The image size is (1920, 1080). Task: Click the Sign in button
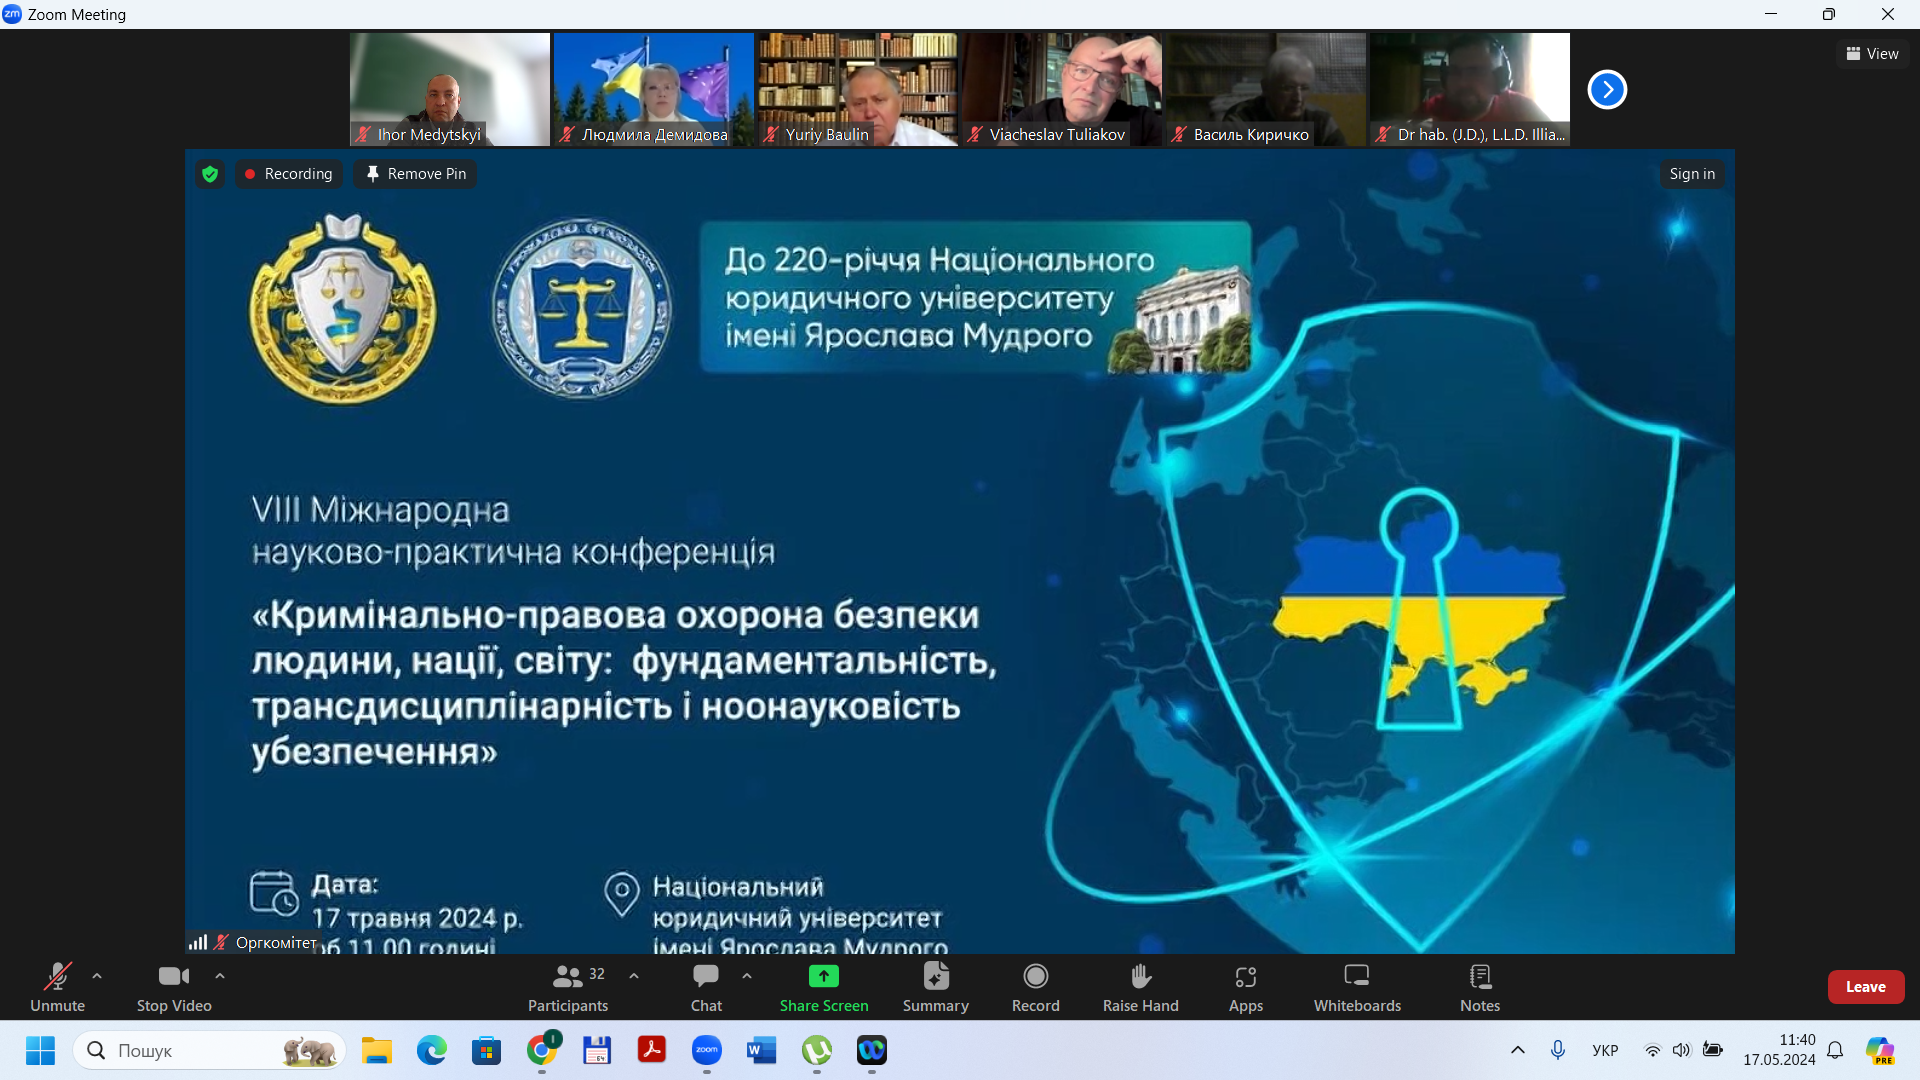[1692, 174]
